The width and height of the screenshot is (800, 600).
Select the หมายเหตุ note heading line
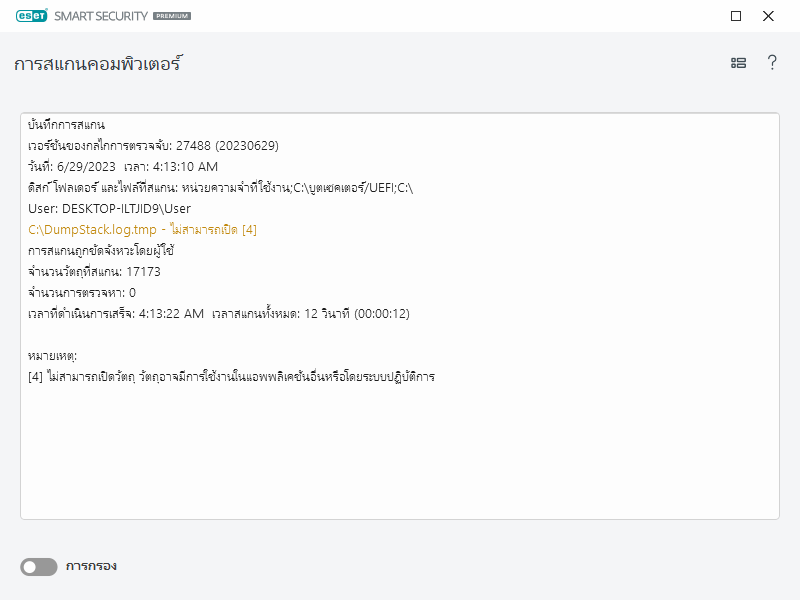coord(53,355)
